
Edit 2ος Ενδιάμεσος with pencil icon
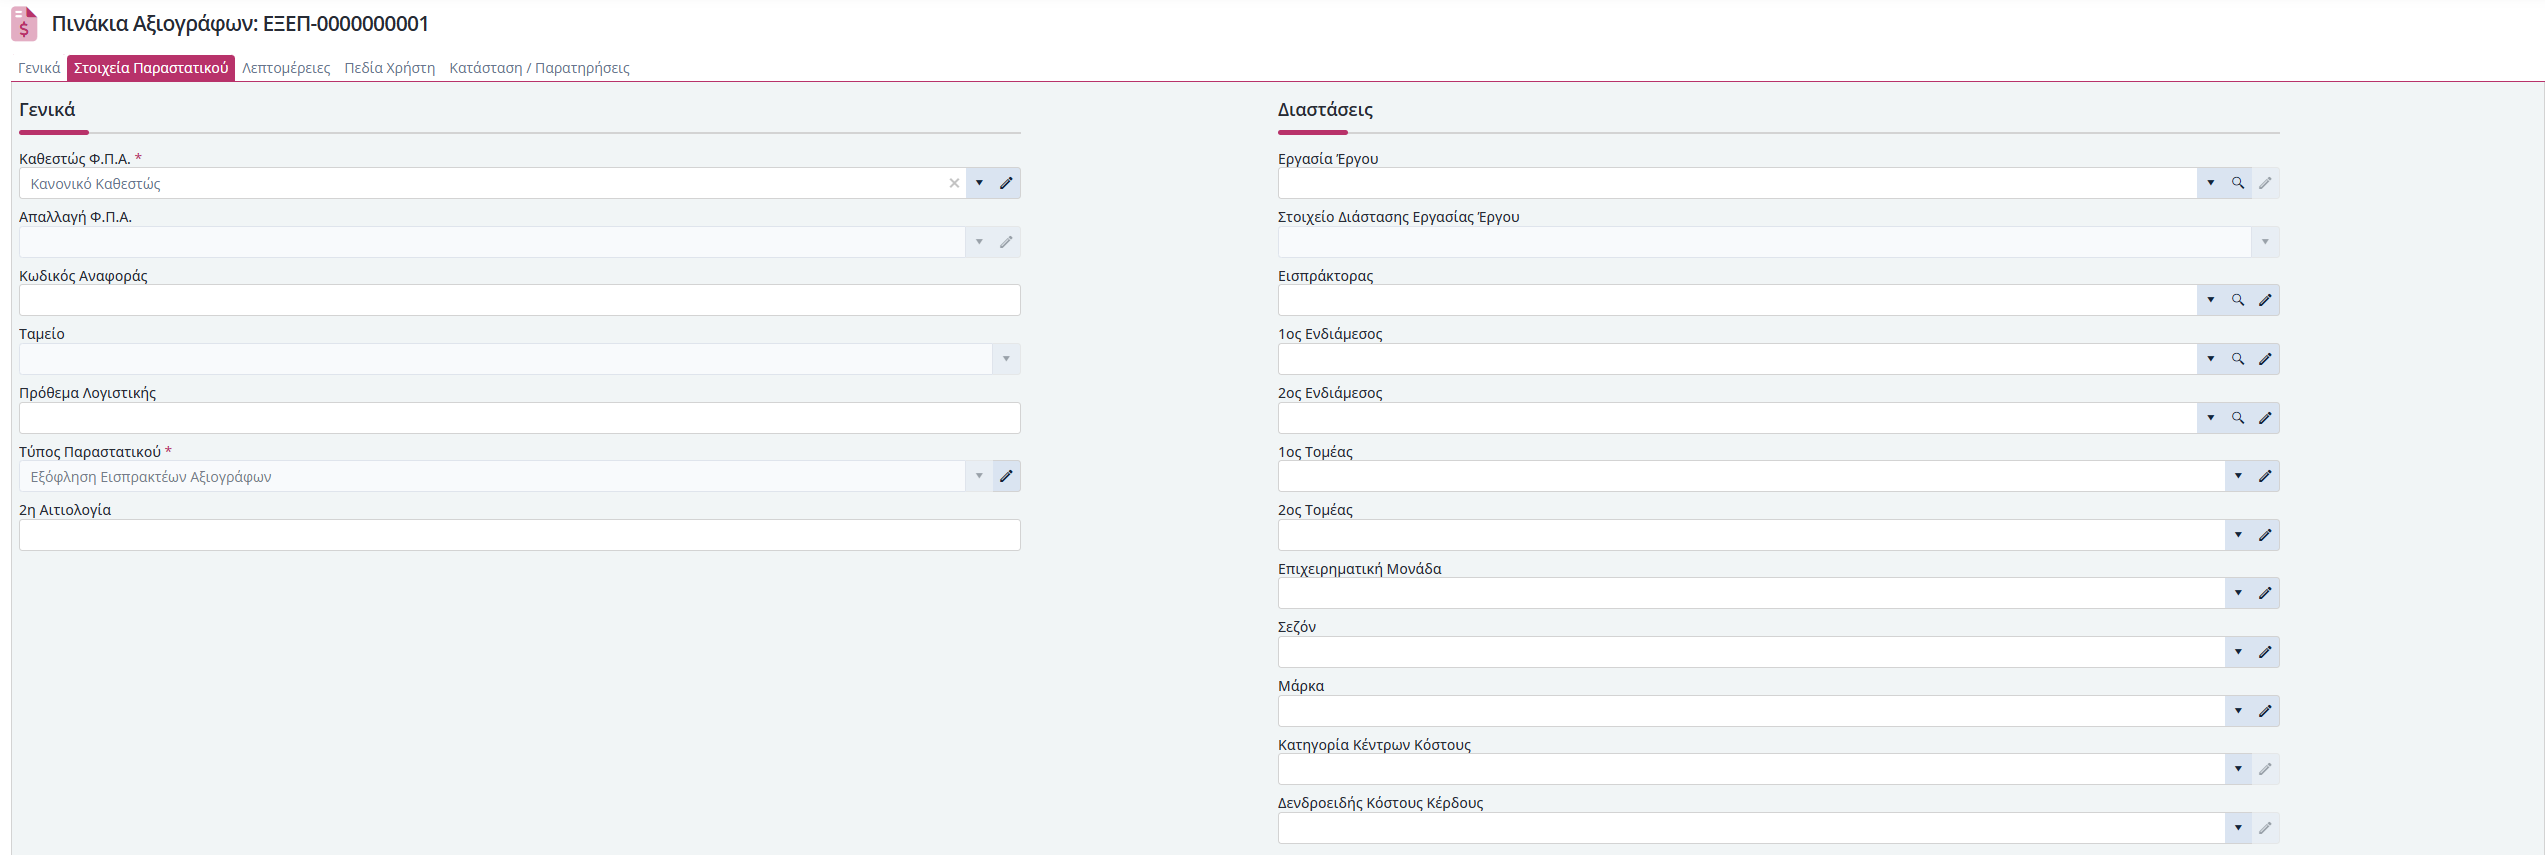point(2265,418)
